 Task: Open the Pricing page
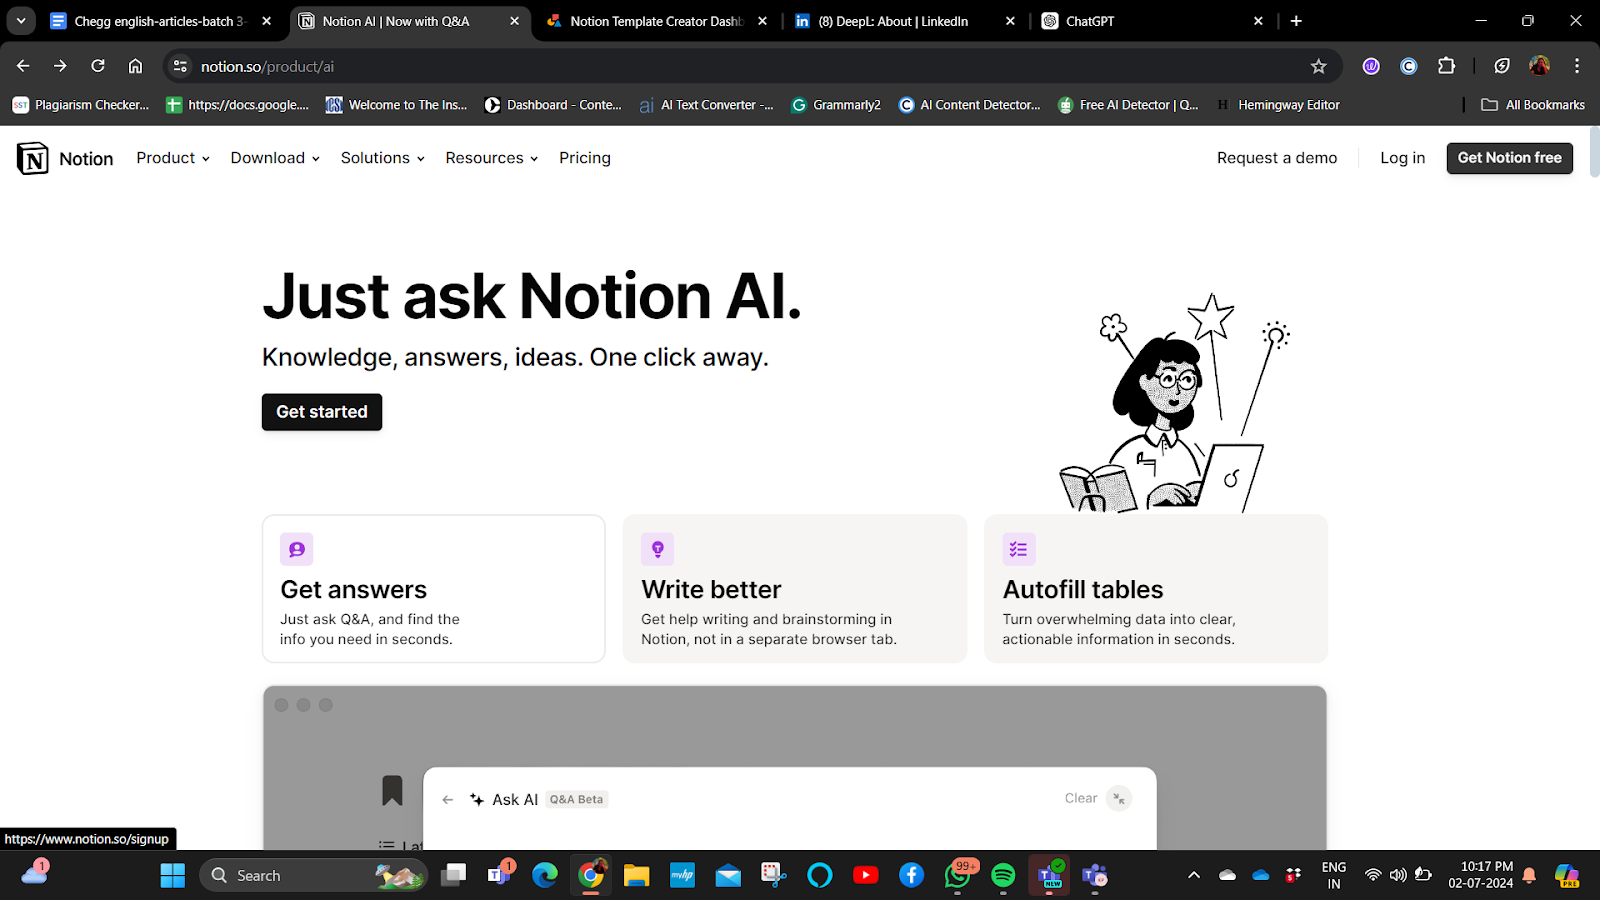(x=585, y=158)
